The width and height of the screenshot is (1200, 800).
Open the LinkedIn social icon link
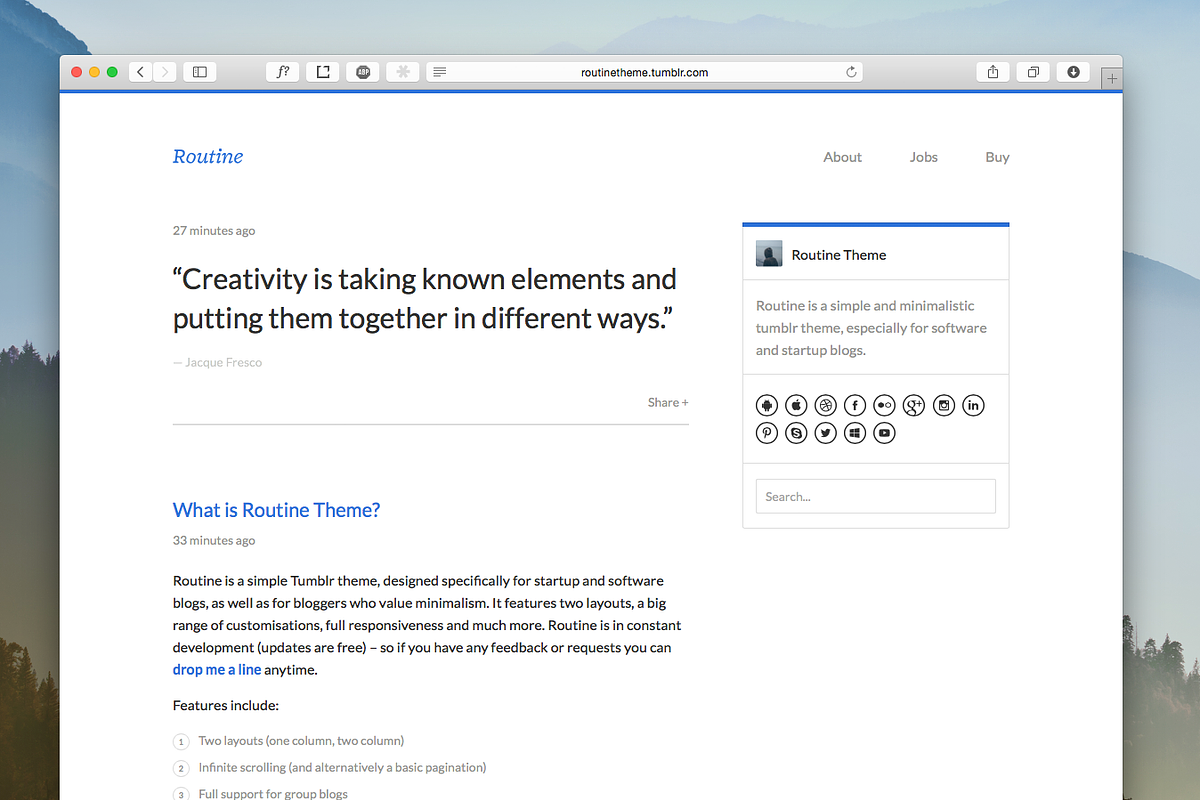point(973,405)
